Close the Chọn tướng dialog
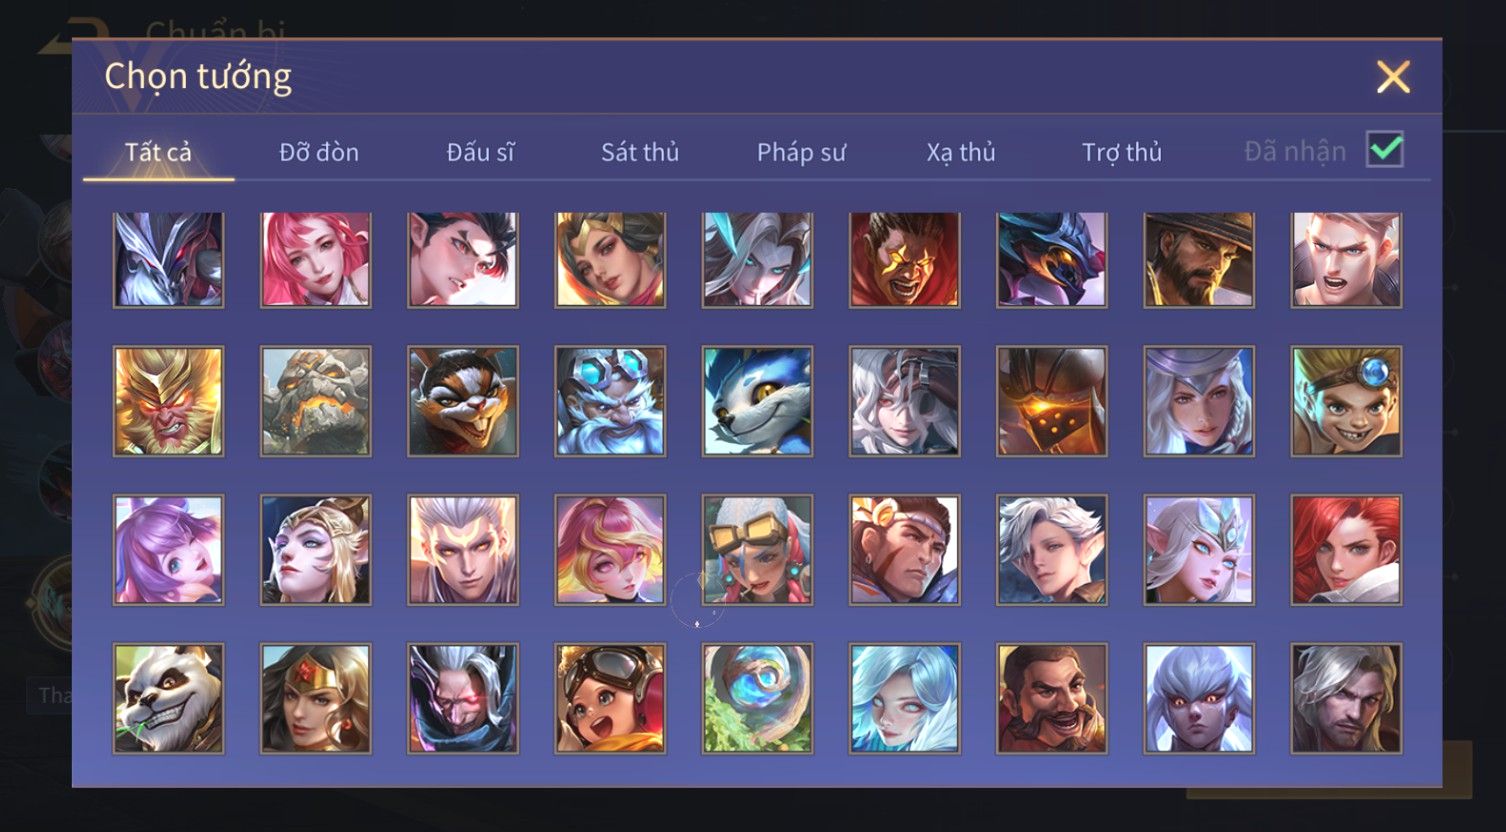This screenshot has height=832, width=1506. click(x=1393, y=77)
